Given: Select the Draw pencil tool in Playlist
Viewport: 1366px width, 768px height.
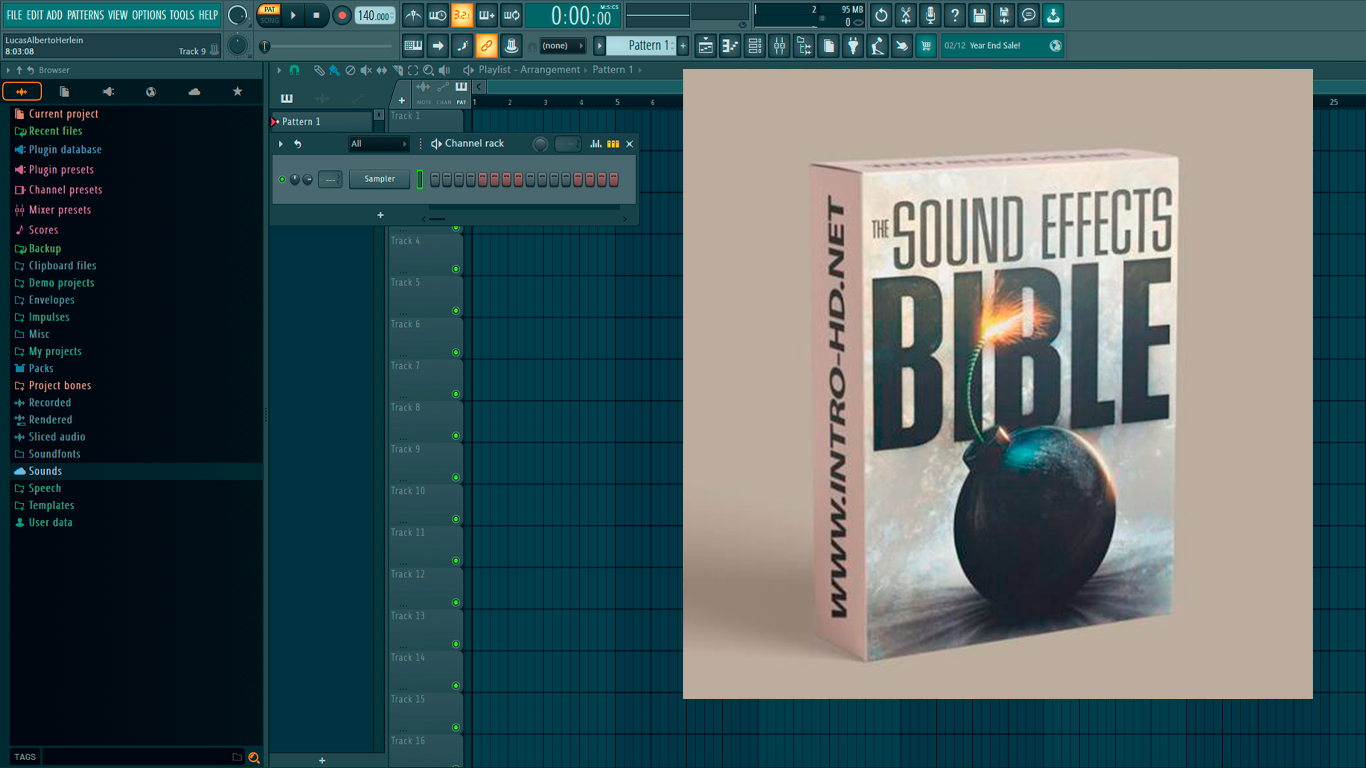Looking at the screenshot, I should pos(319,70).
